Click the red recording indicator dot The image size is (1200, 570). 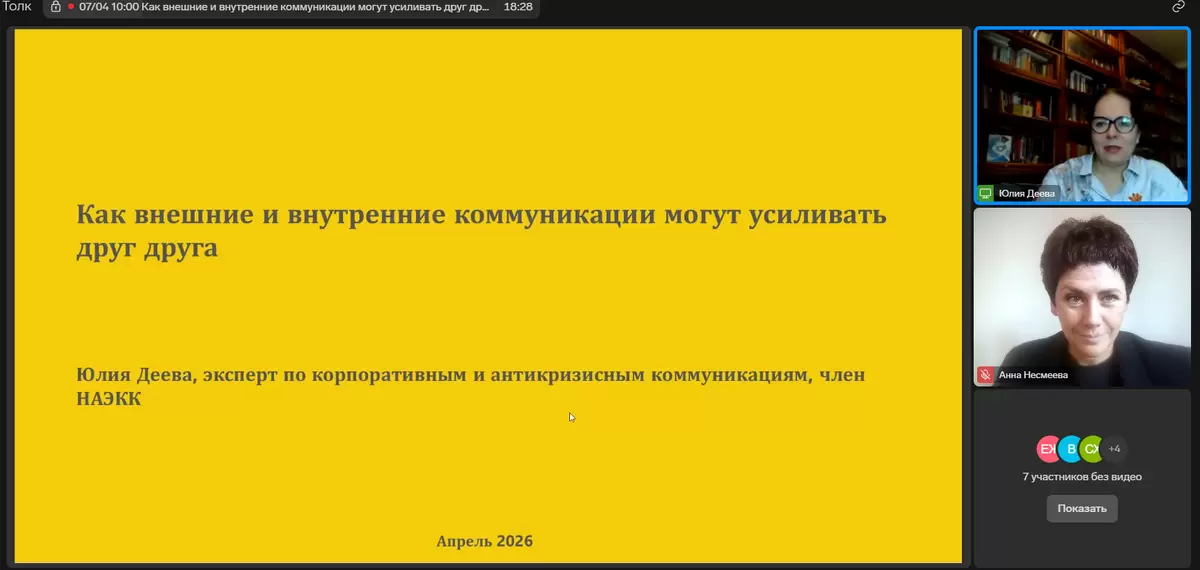click(x=71, y=7)
